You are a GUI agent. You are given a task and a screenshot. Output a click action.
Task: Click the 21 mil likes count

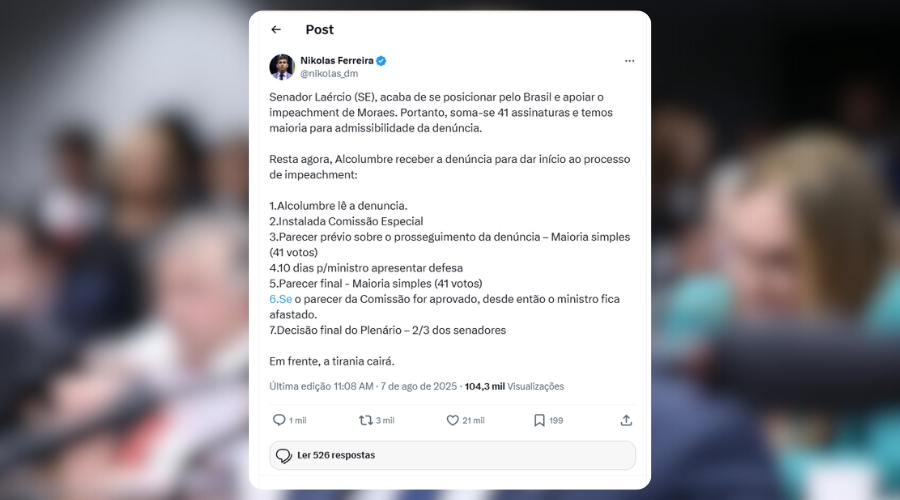(x=474, y=421)
